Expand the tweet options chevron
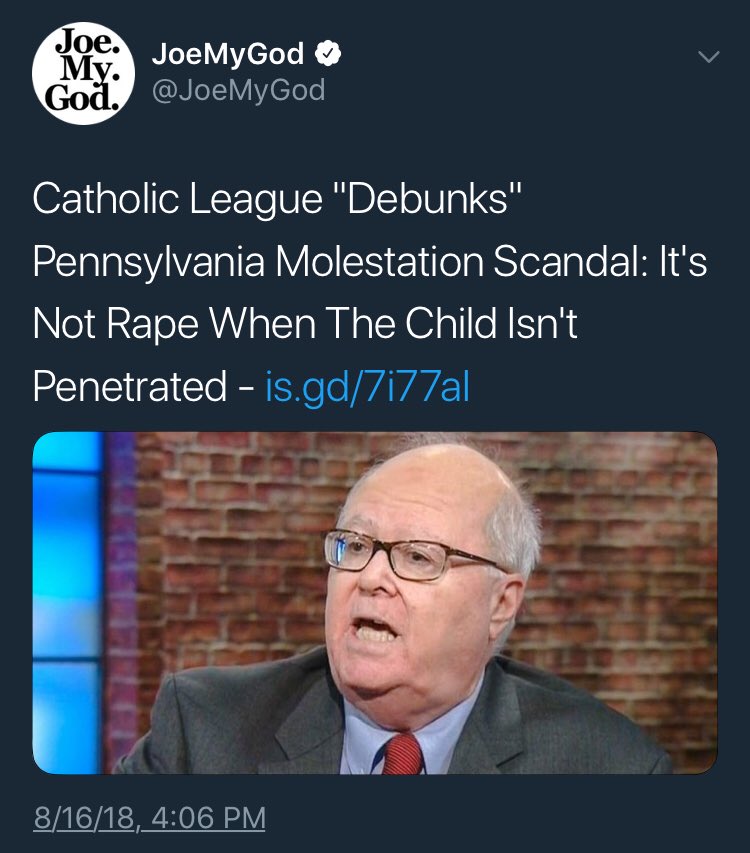Screen dimensions: 750x853 point(709,57)
